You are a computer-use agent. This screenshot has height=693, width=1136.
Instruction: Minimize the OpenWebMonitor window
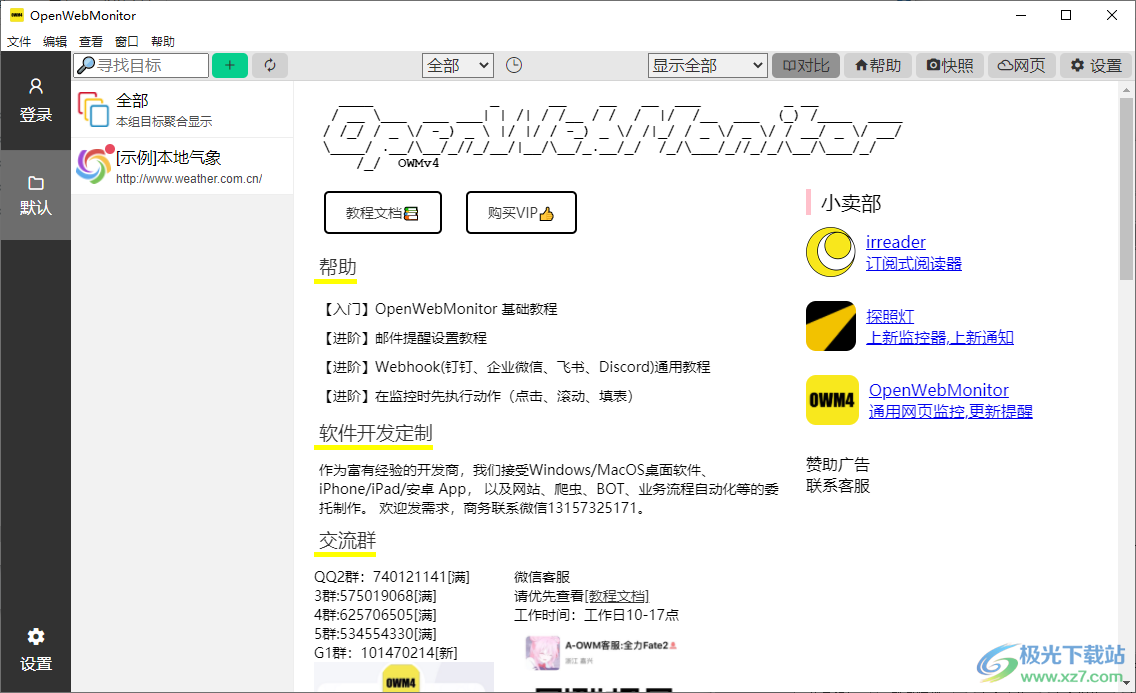pos(1021,15)
